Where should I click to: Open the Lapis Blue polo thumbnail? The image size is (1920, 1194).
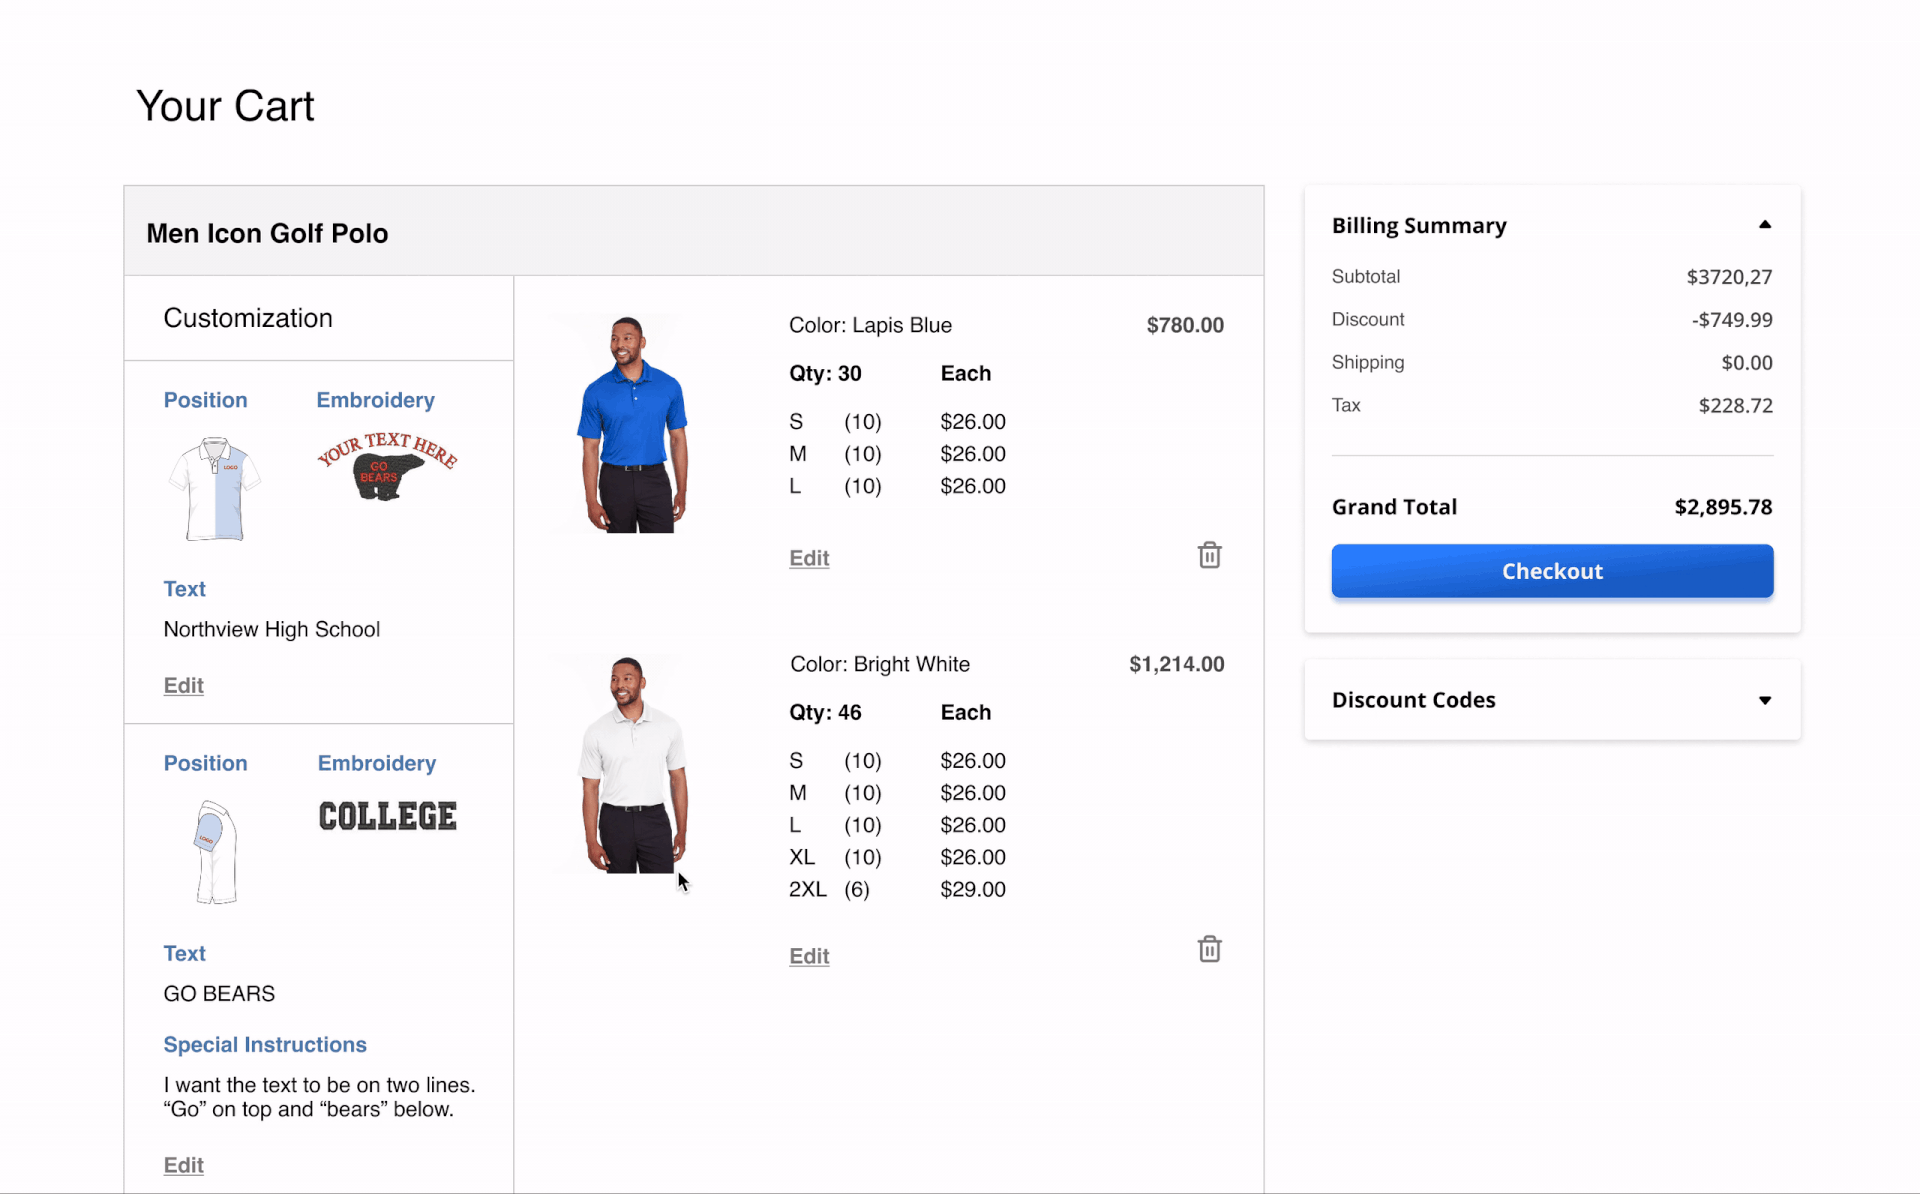pyautogui.click(x=632, y=424)
